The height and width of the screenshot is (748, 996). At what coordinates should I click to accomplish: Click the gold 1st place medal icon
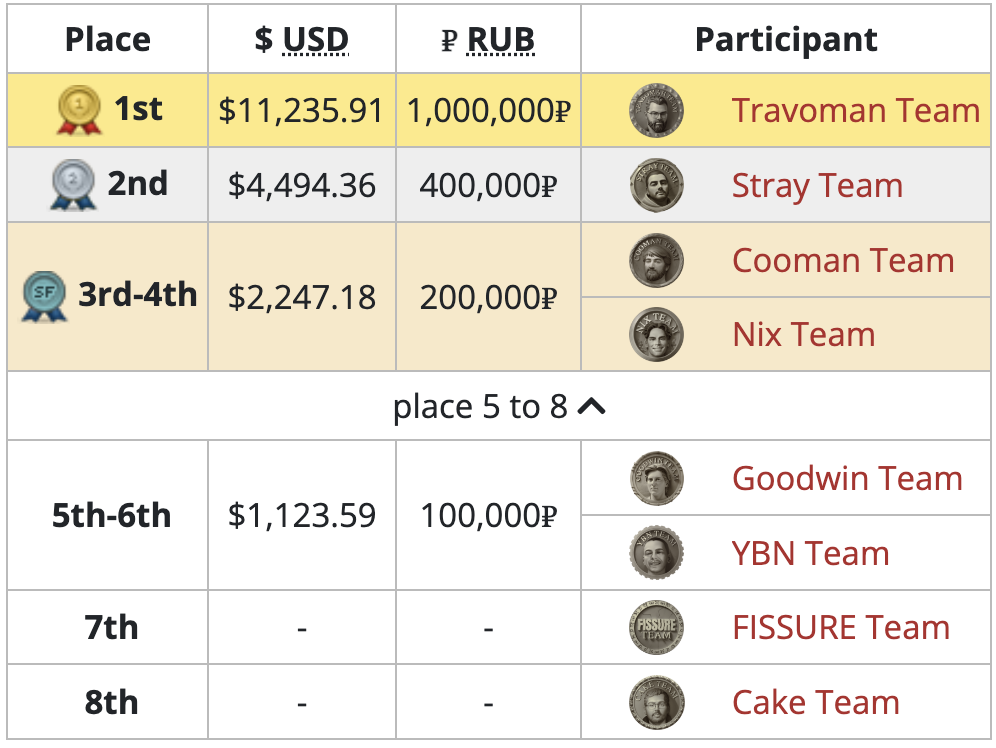click(79, 111)
